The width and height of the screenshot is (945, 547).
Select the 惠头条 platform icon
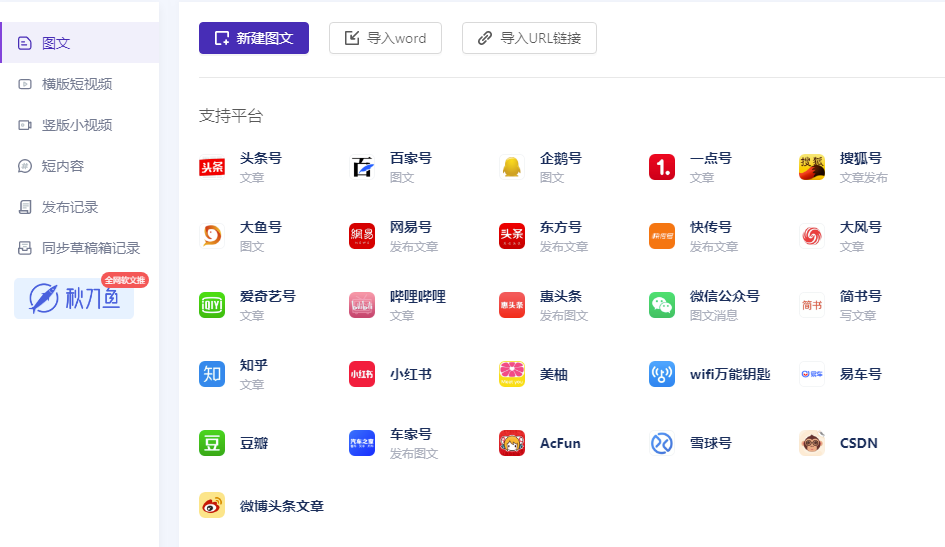pos(512,305)
